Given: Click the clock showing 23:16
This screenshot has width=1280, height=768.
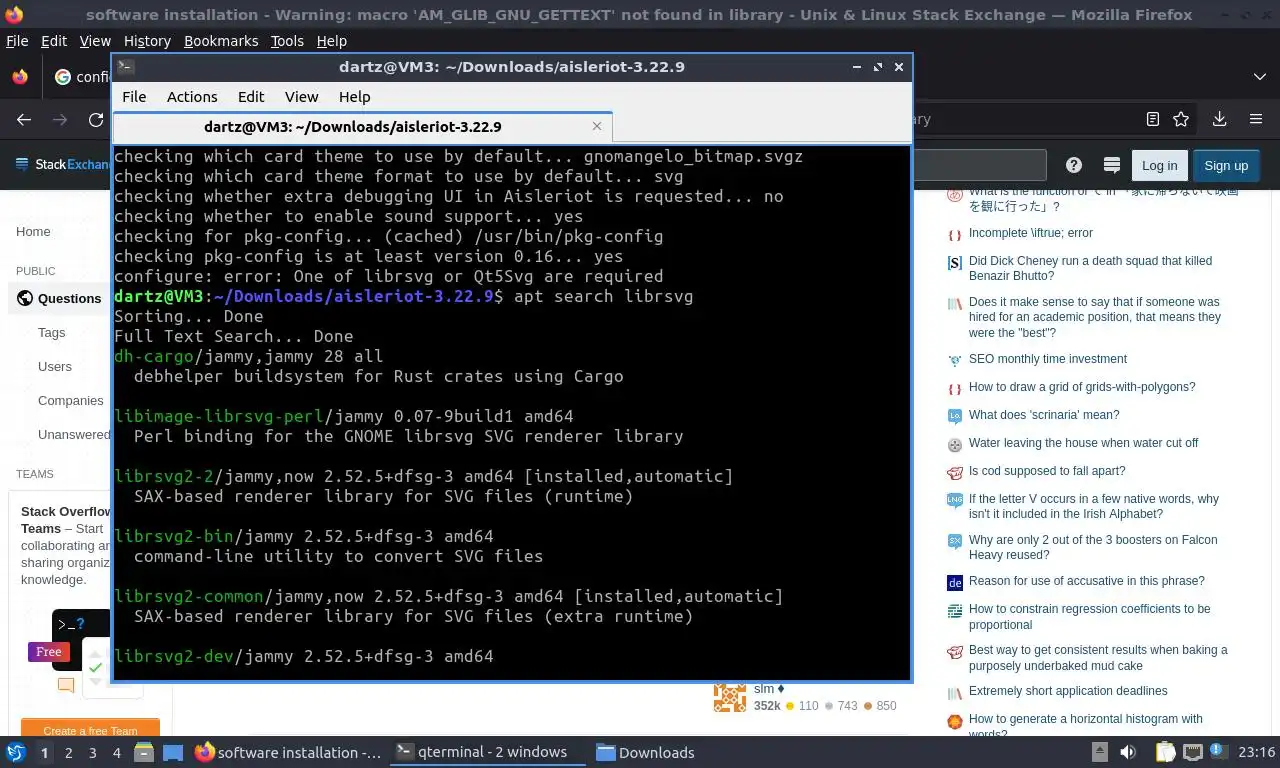Looking at the screenshot, I should pyautogui.click(x=1257, y=753).
